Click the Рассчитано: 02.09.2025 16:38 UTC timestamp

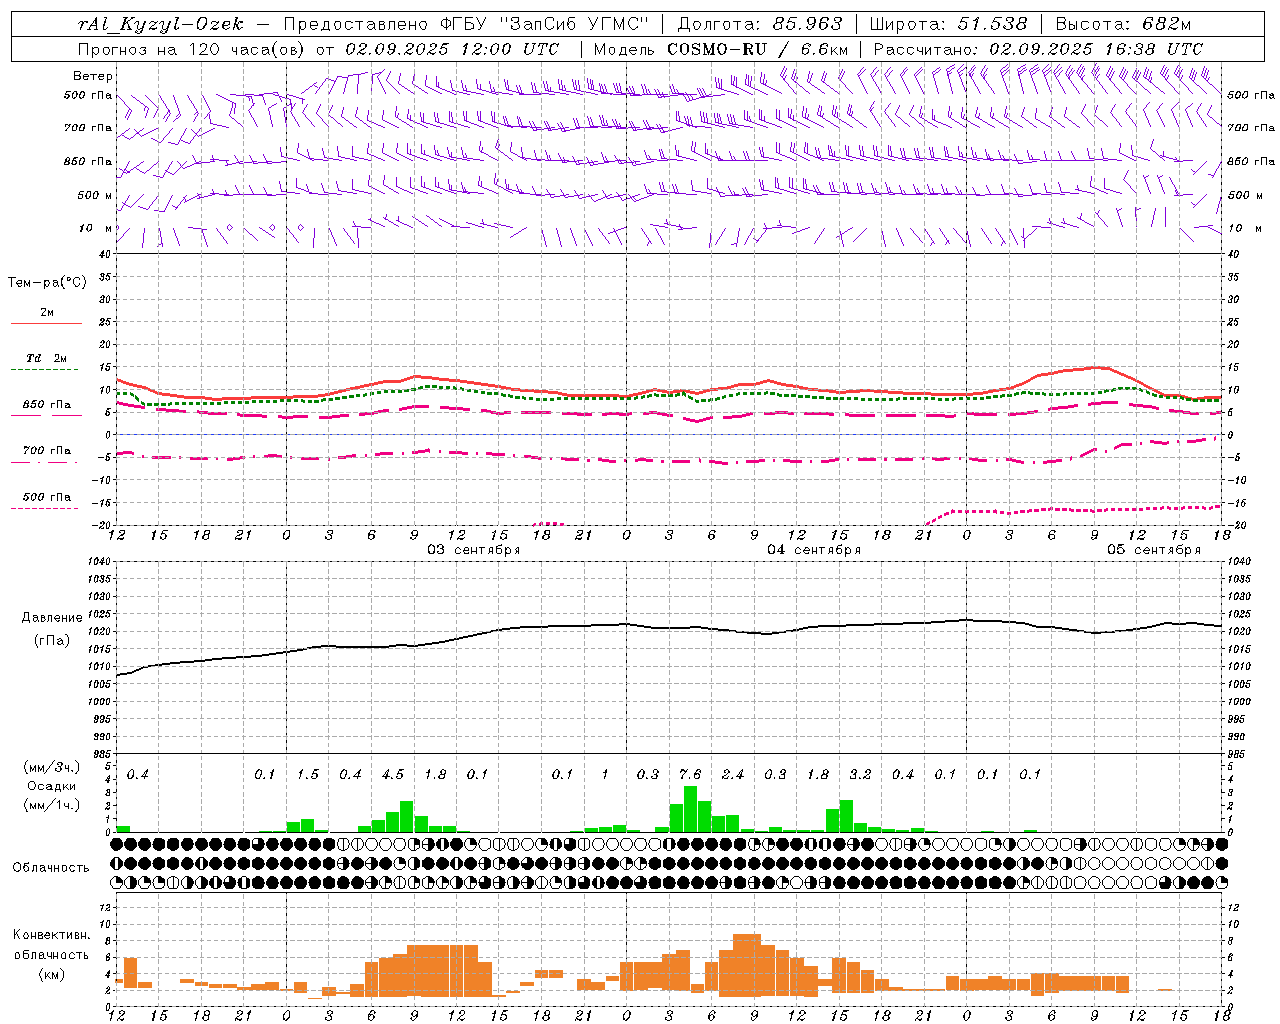click(1038, 49)
